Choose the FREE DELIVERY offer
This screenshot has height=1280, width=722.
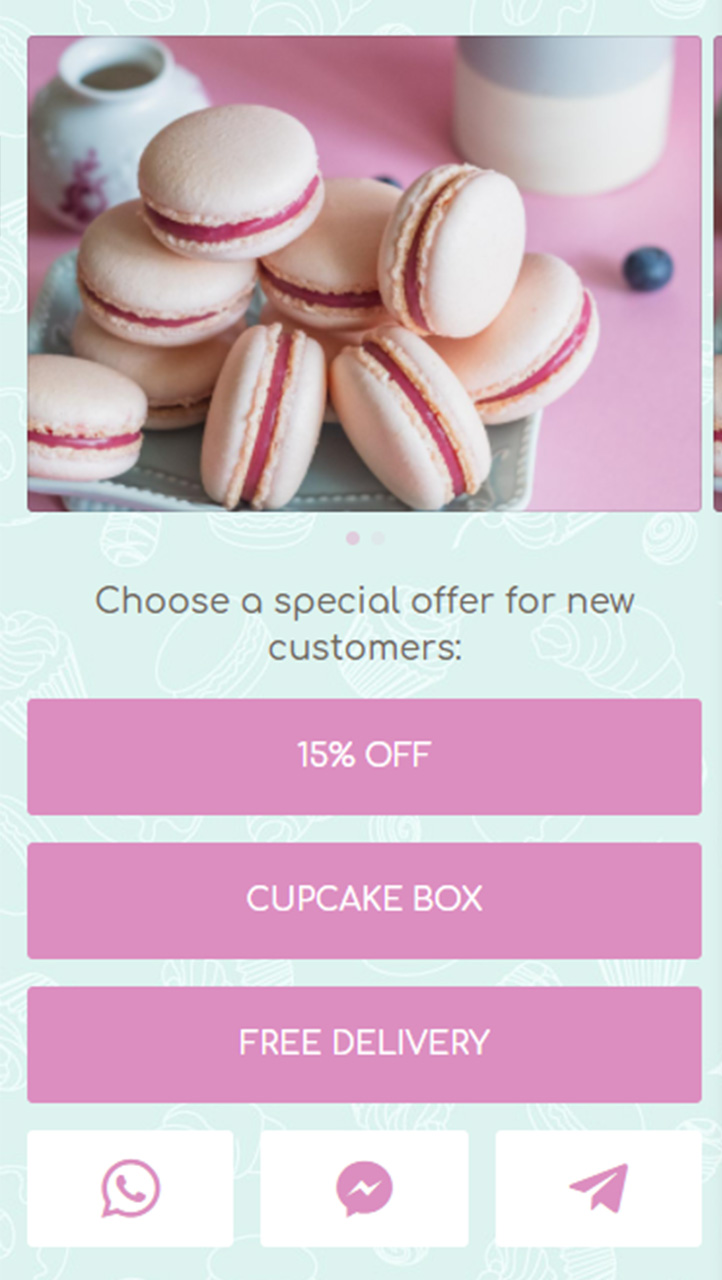tap(364, 1044)
